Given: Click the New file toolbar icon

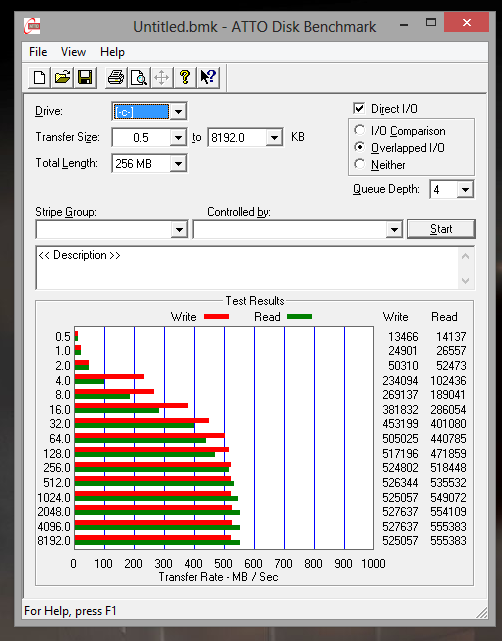Looking at the screenshot, I should click(39, 77).
